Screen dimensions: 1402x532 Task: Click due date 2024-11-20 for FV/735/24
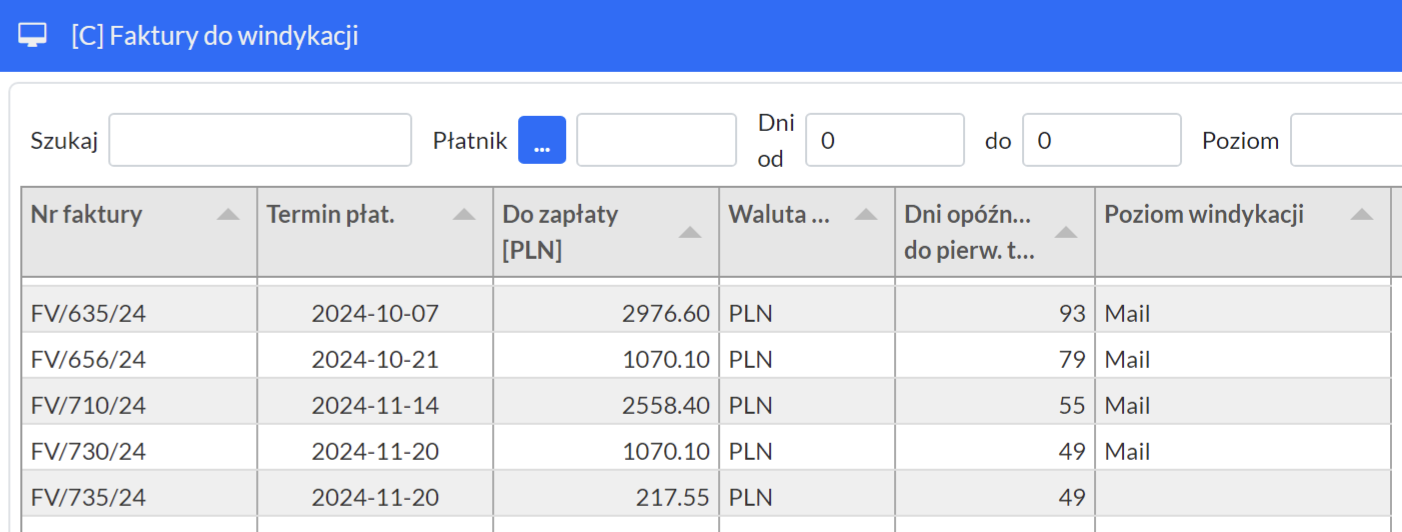(375, 498)
